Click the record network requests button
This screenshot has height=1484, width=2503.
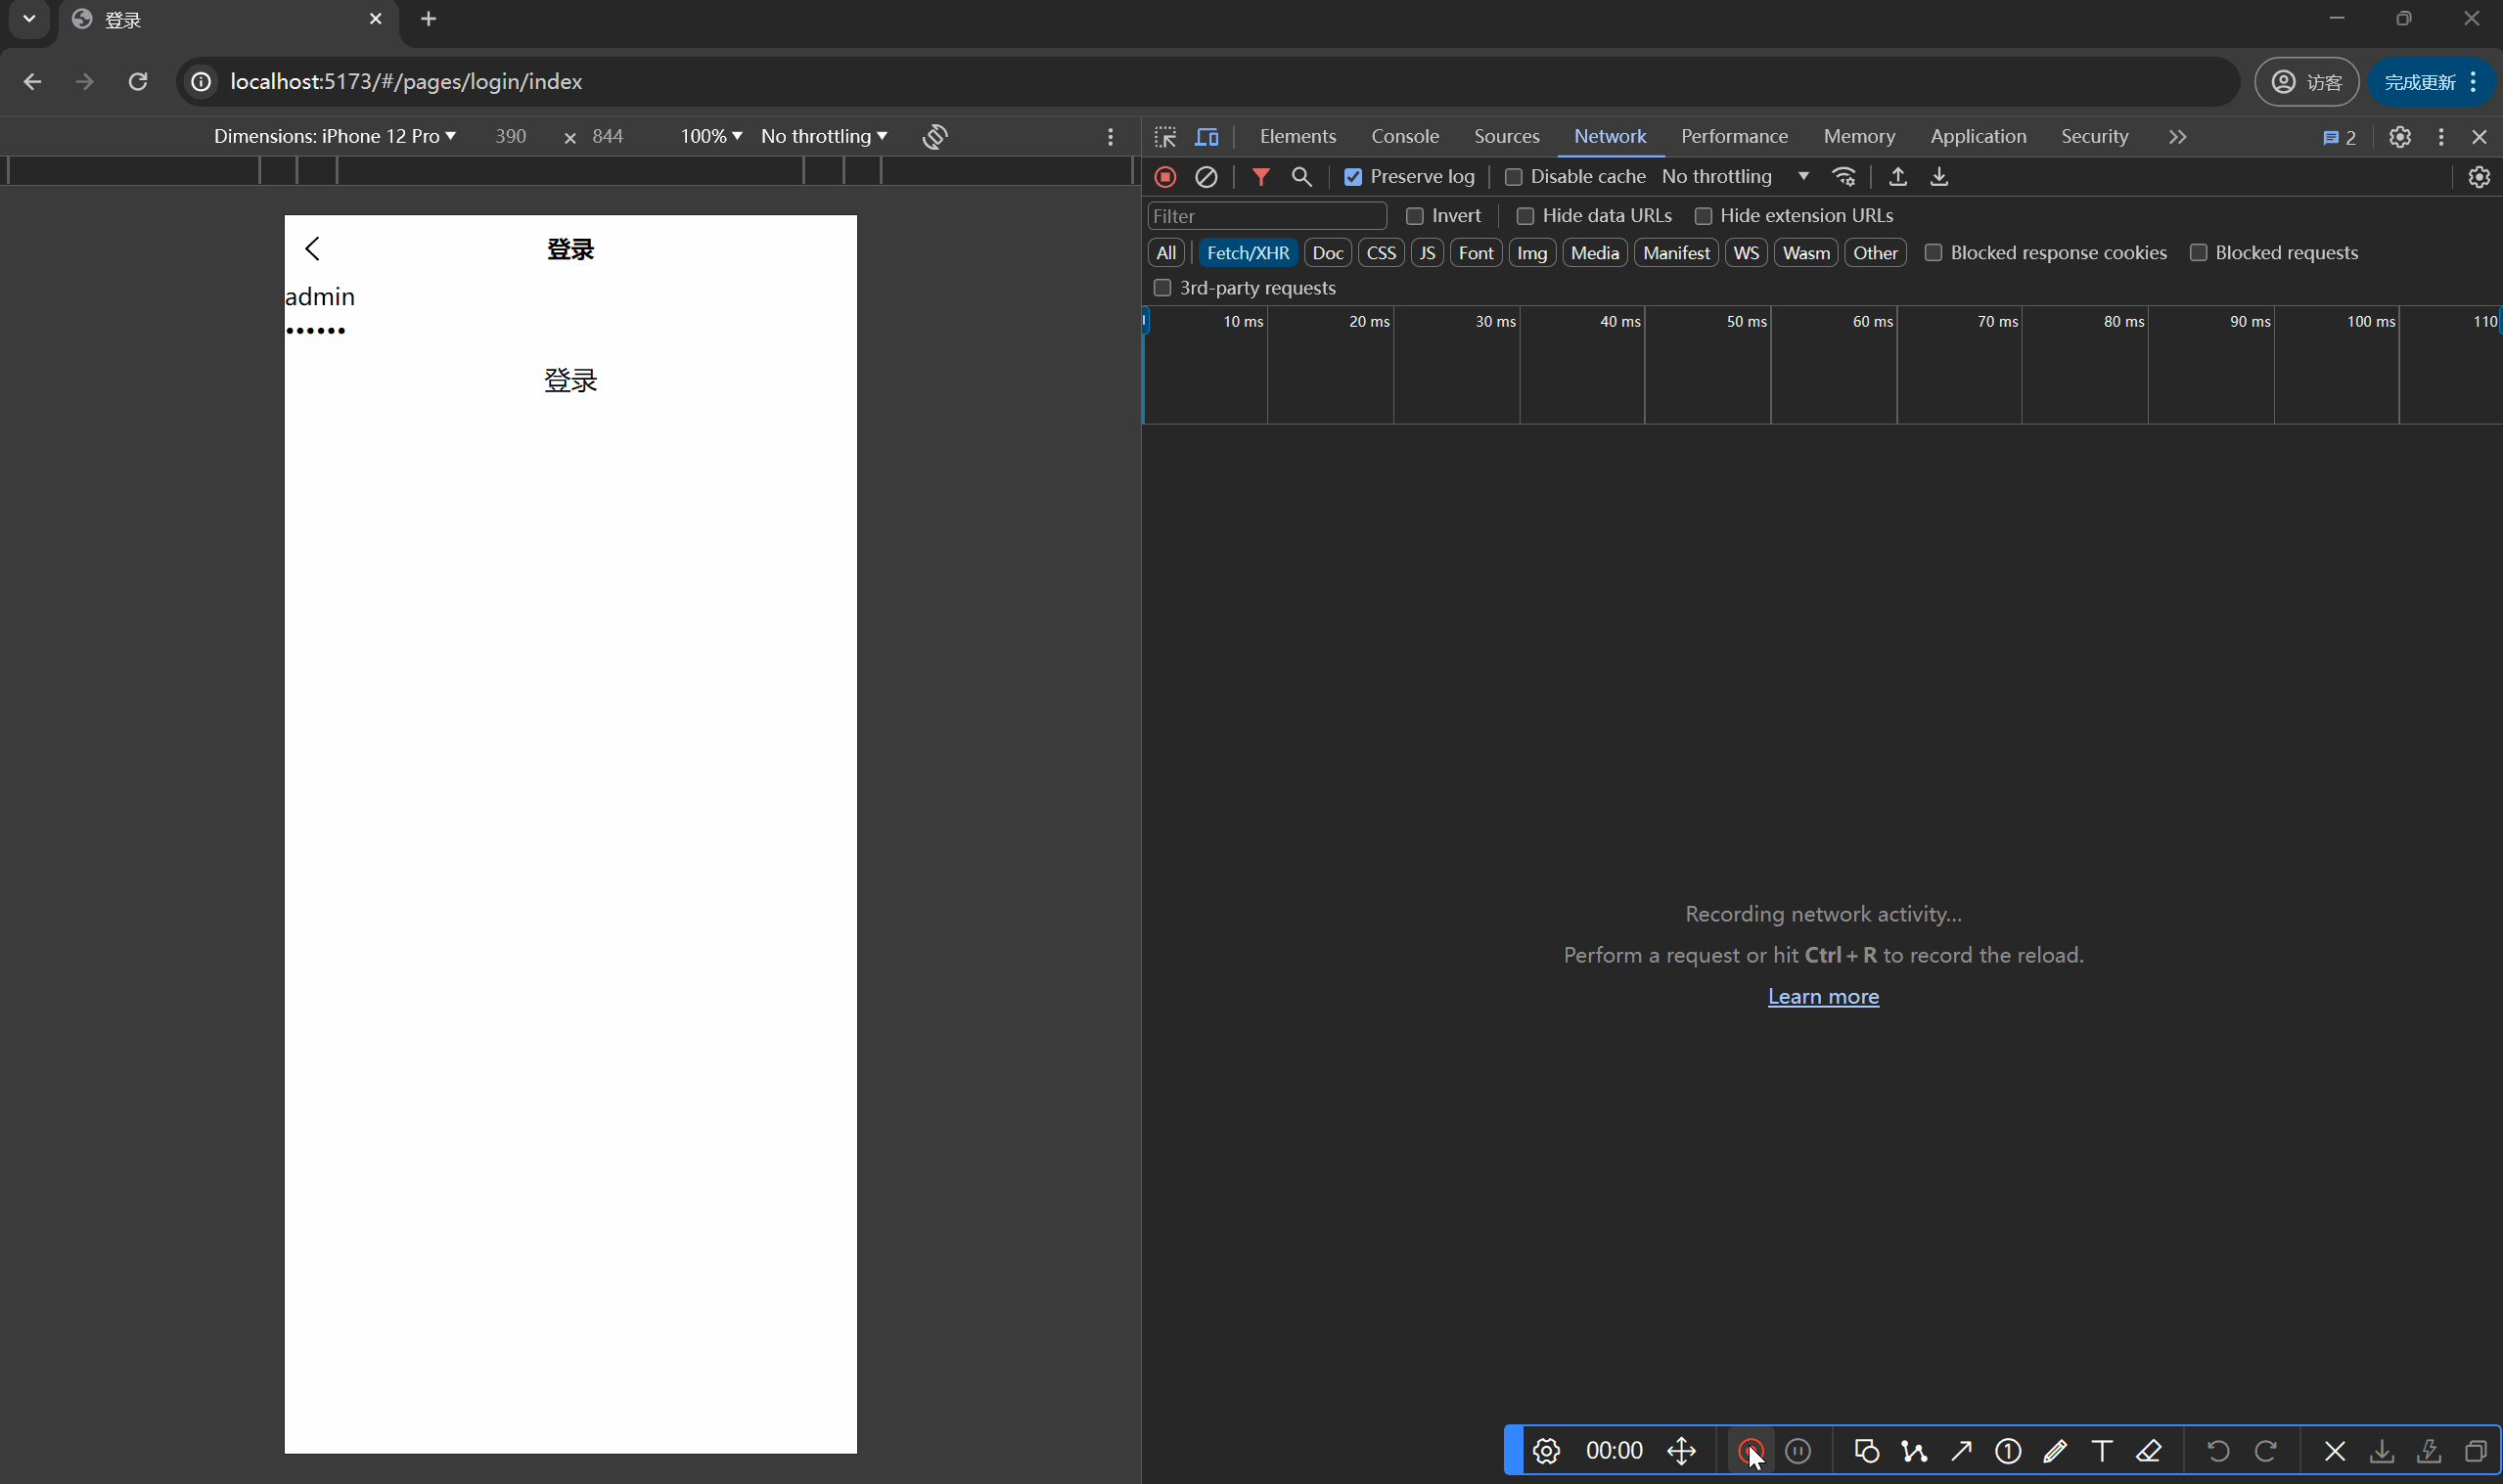click(x=1164, y=175)
